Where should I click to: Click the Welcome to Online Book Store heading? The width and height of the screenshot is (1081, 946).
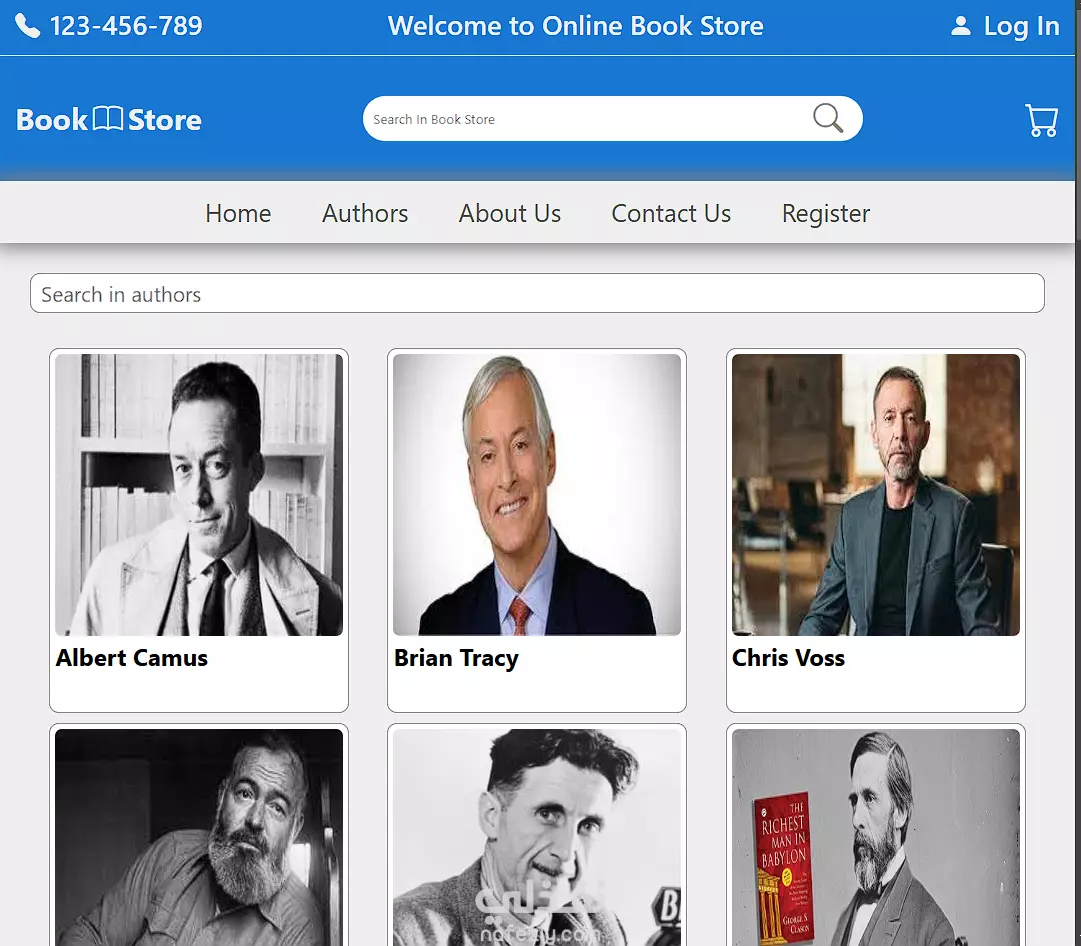(576, 26)
